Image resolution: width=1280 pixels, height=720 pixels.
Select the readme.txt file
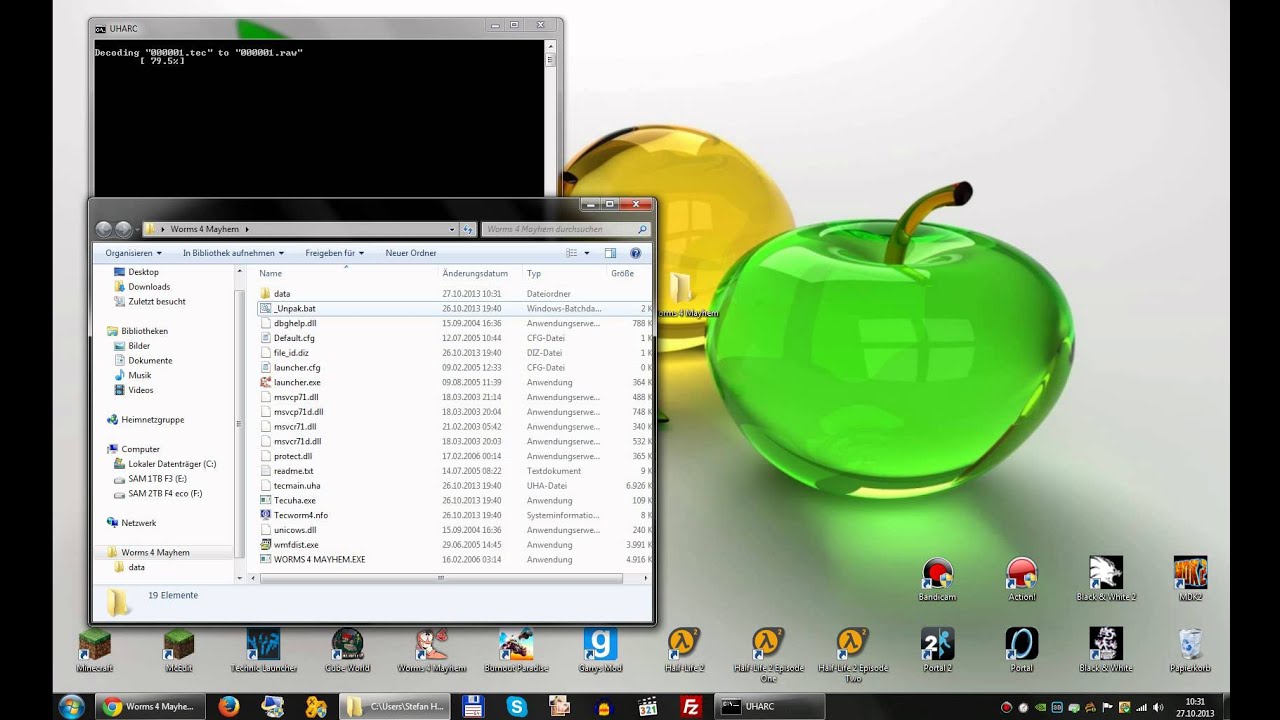tap(454, 471)
